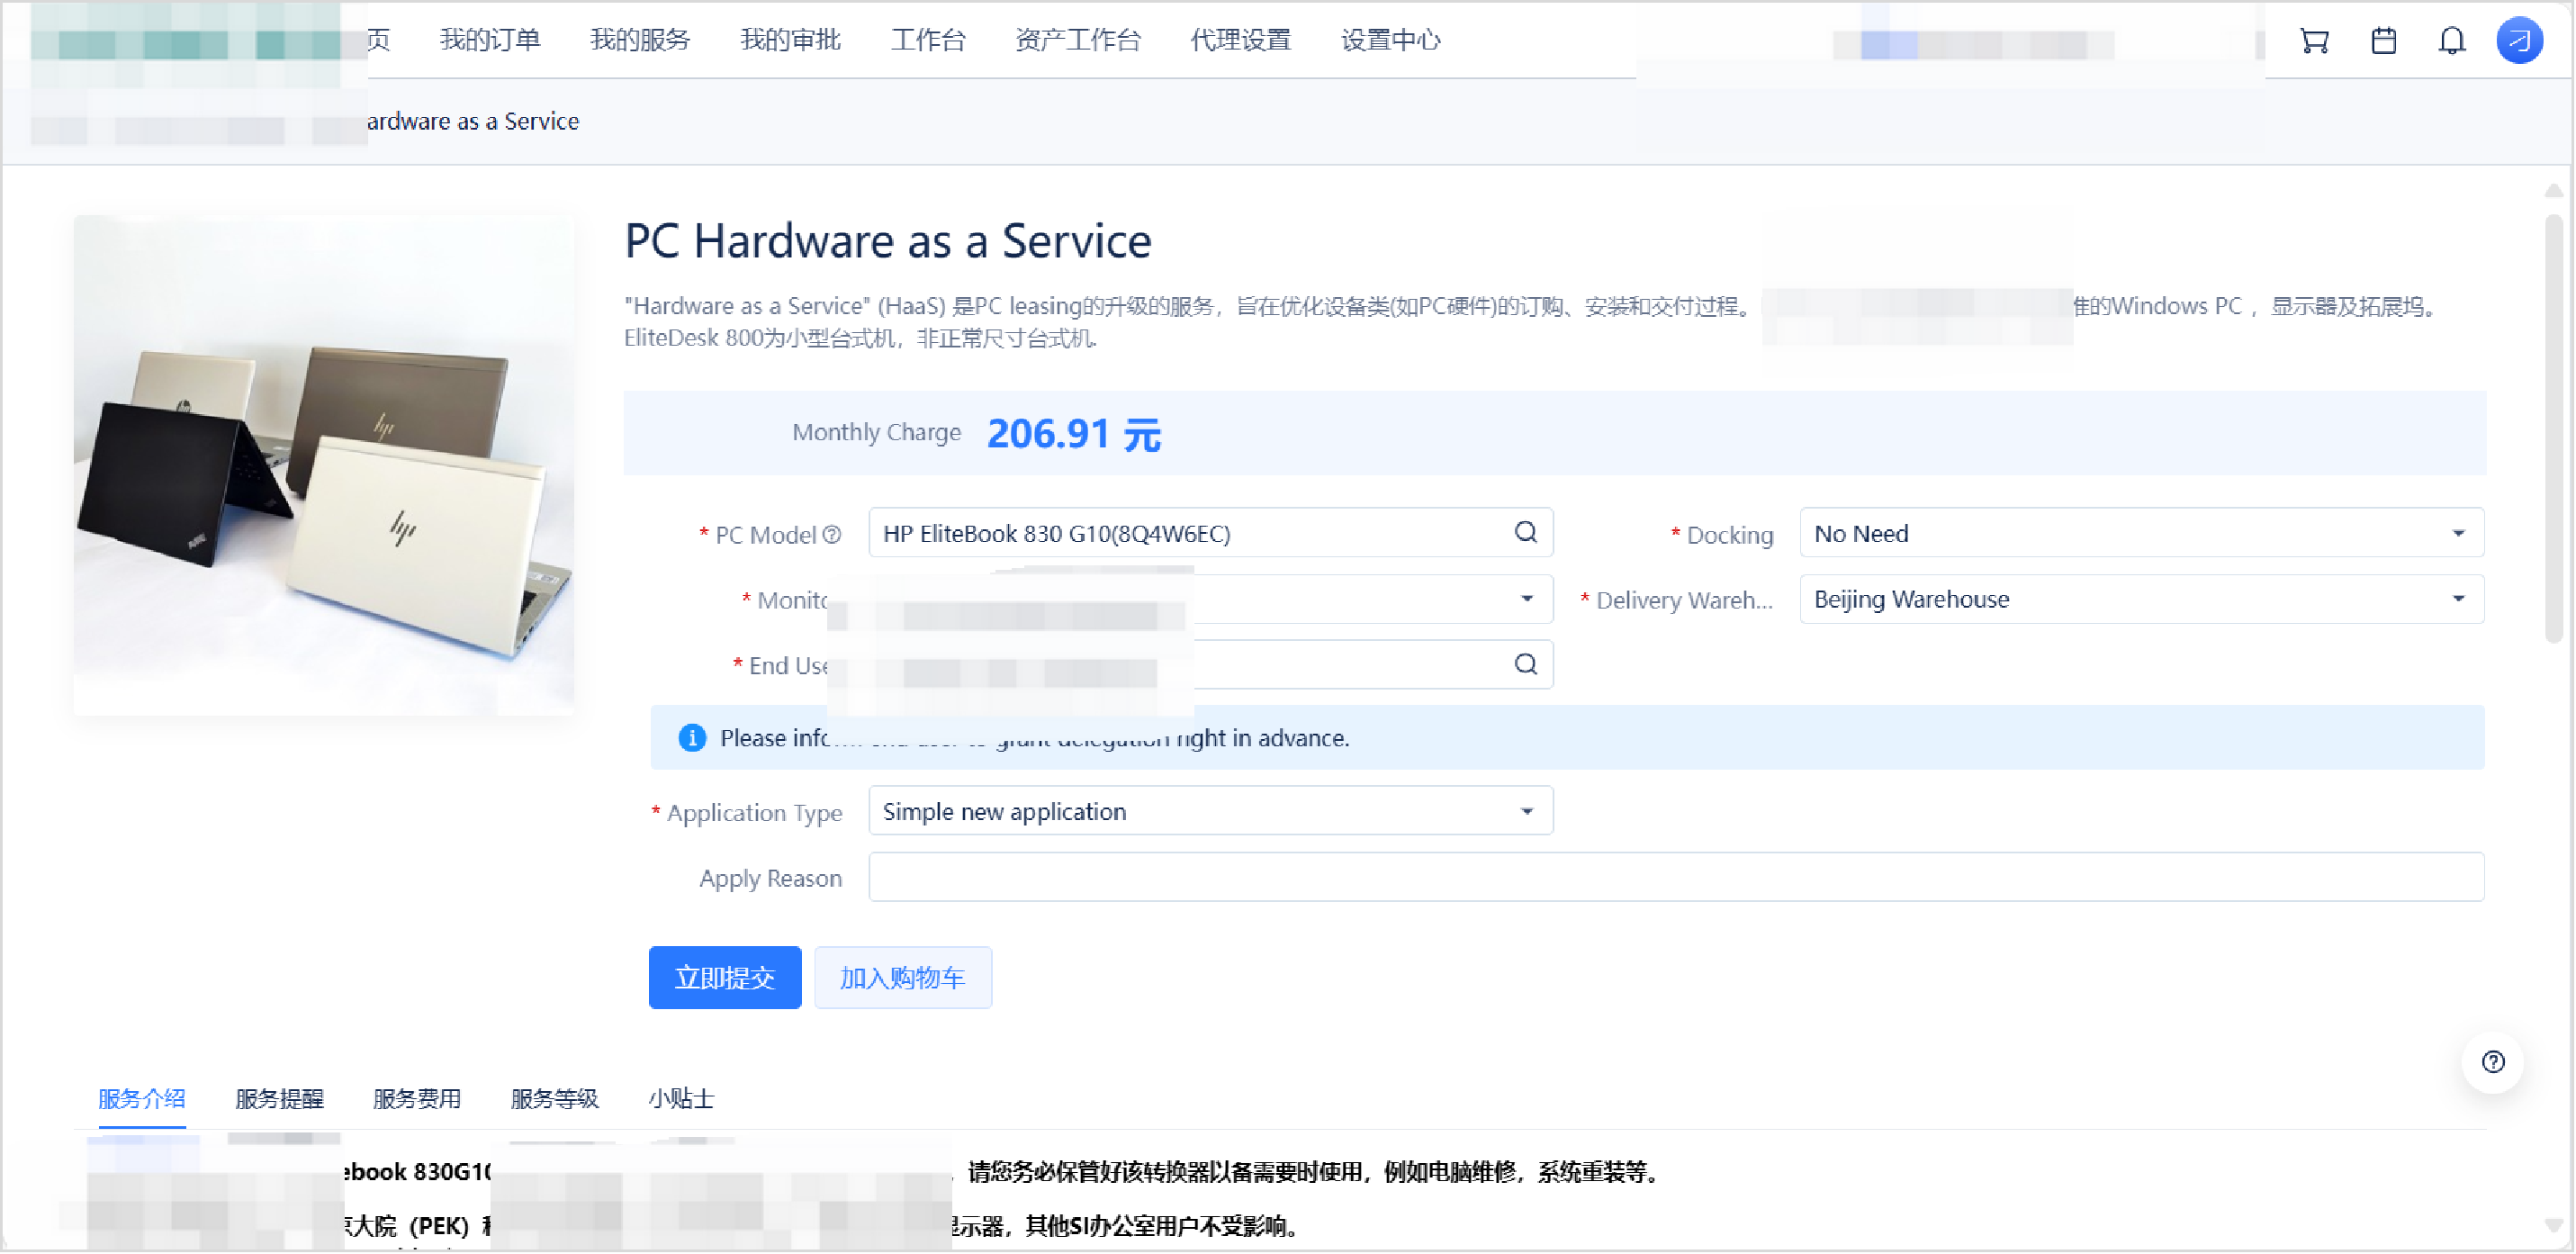Image resolution: width=2576 pixels, height=1254 pixels.
Task: Expand the Docking dropdown
Action: [2458, 534]
